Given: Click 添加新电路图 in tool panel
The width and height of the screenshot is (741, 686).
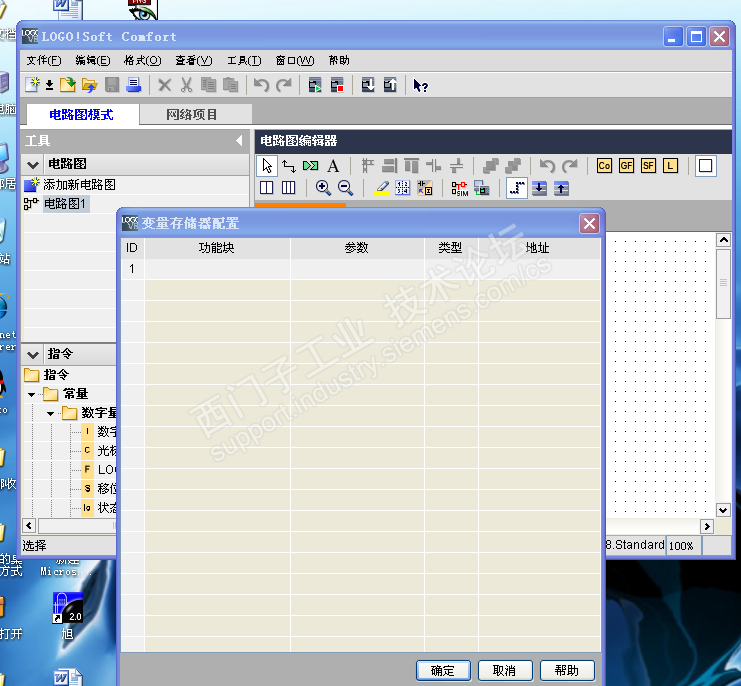Looking at the screenshot, I should tap(79, 185).
